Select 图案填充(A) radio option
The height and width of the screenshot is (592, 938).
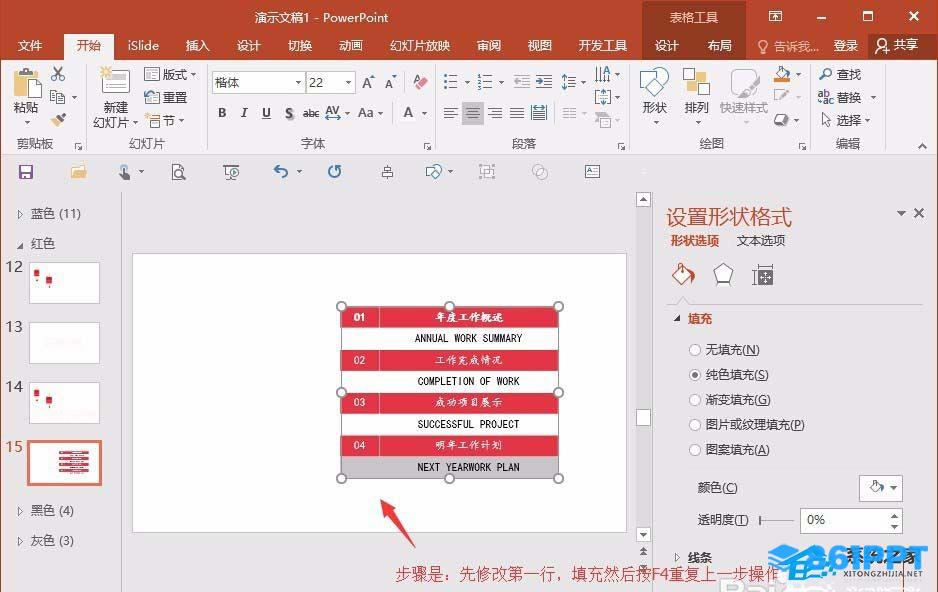pyautogui.click(x=695, y=450)
